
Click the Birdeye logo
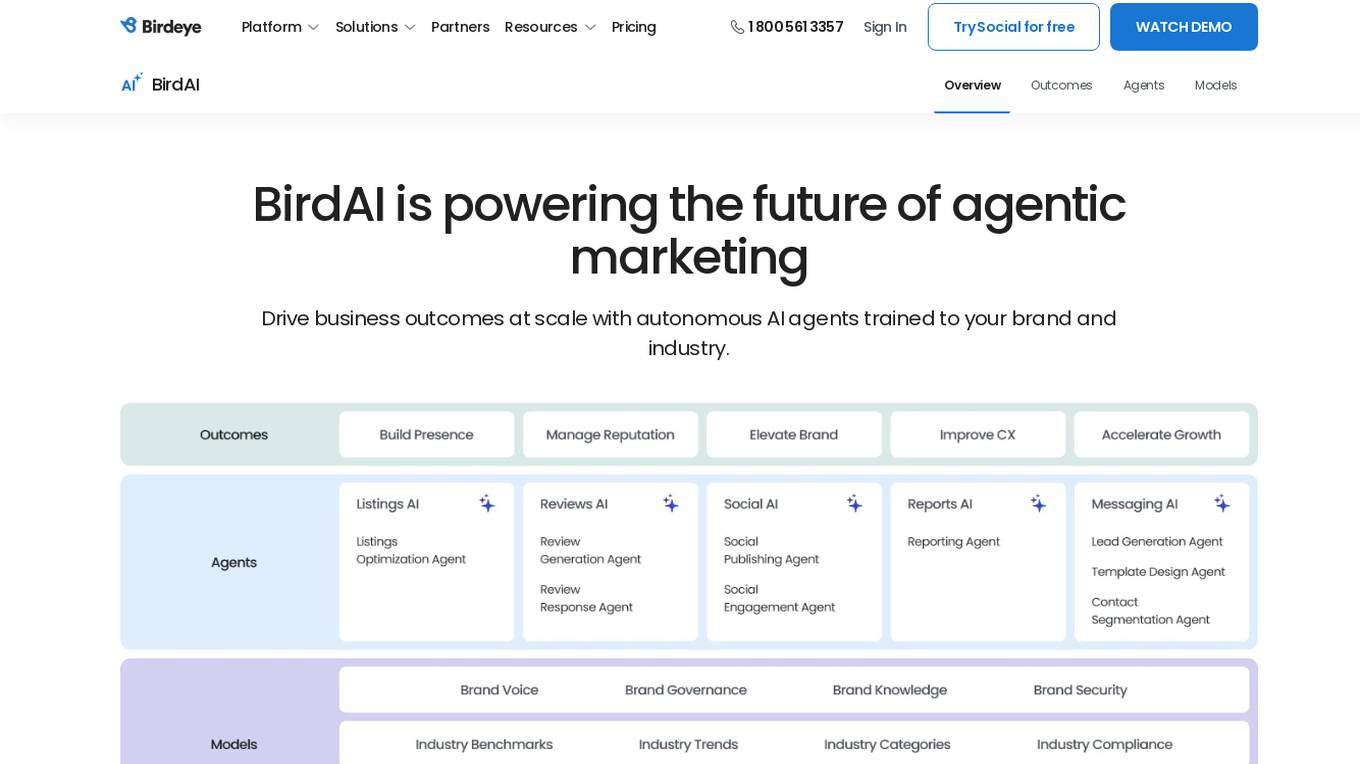click(160, 27)
